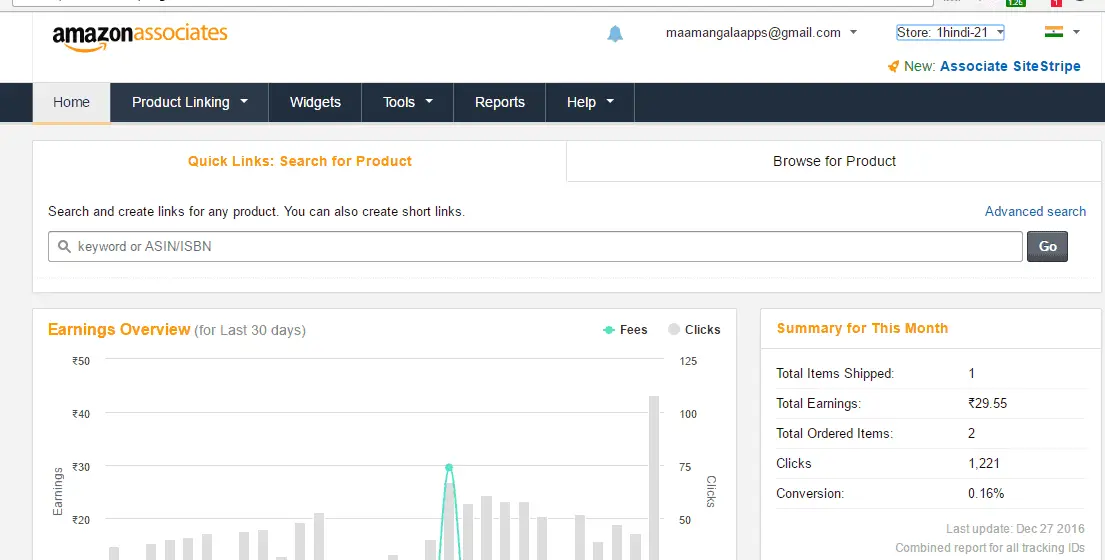
Task: Expand the country flag dropdown arrow
Action: 1076,32
